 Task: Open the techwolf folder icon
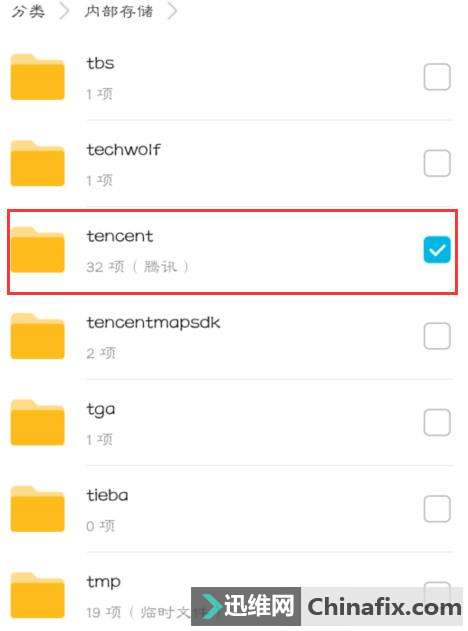pyautogui.click(x=37, y=163)
